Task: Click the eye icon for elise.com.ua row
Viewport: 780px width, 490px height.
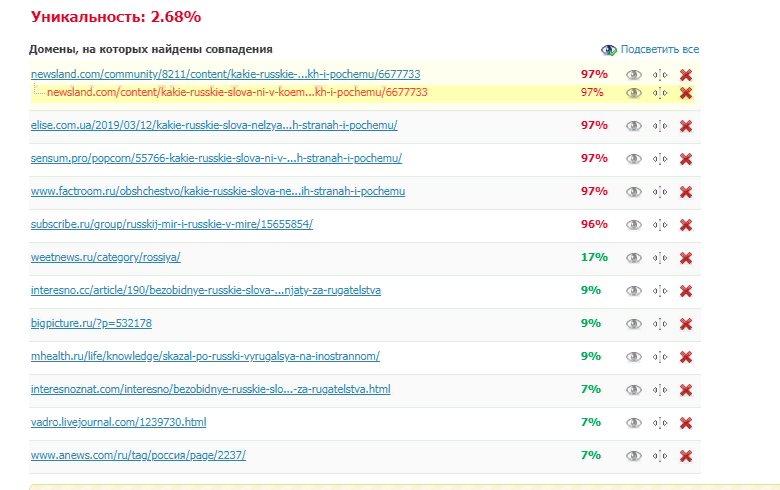Action: pyautogui.click(x=633, y=126)
